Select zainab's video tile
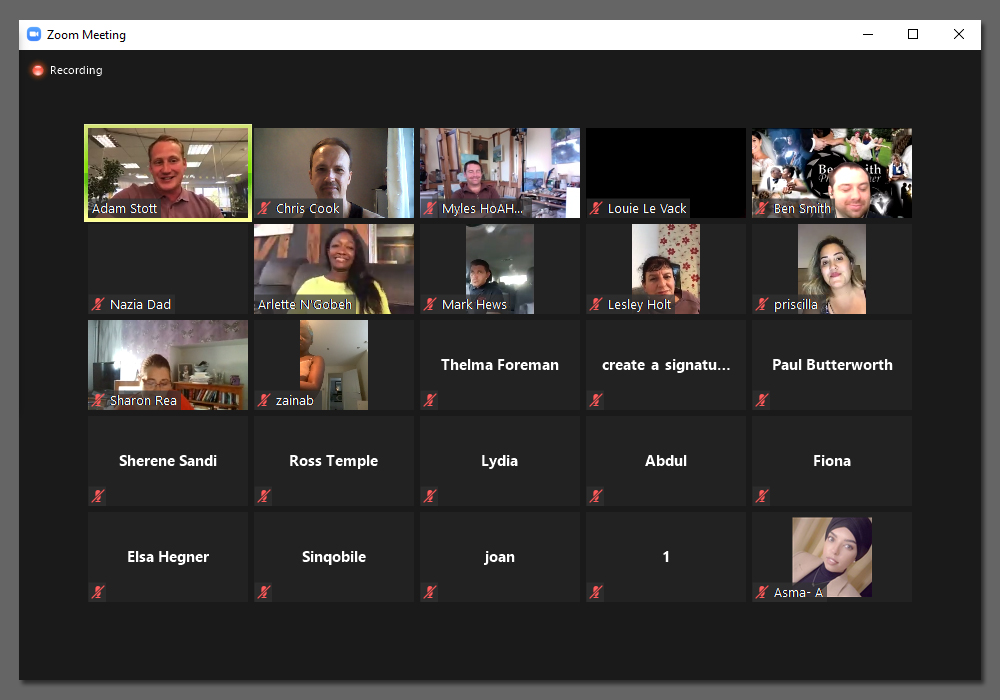This screenshot has height=700, width=1000. tap(334, 365)
